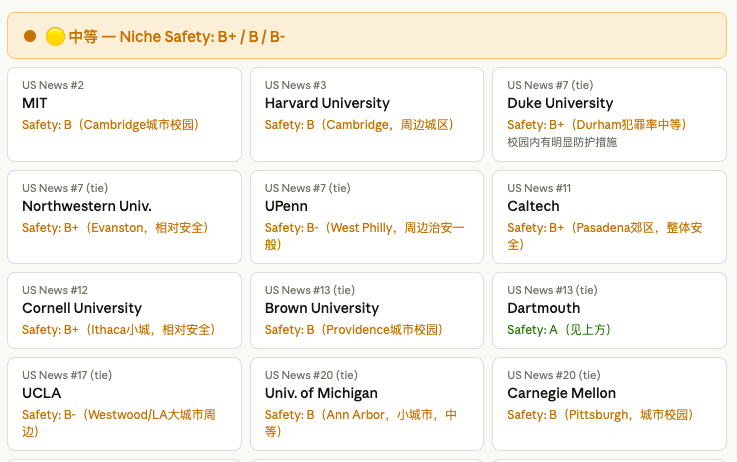This screenshot has width=737, height=462.
Task: Click the Dartmouth title
Action: click(544, 308)
